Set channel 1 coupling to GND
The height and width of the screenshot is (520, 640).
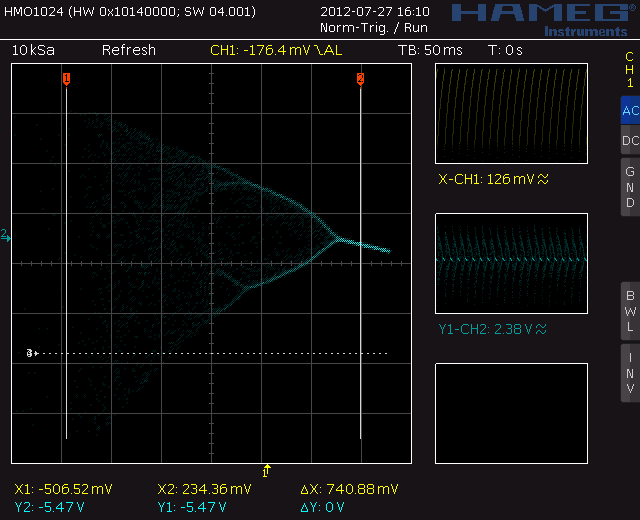click(630, 187)
